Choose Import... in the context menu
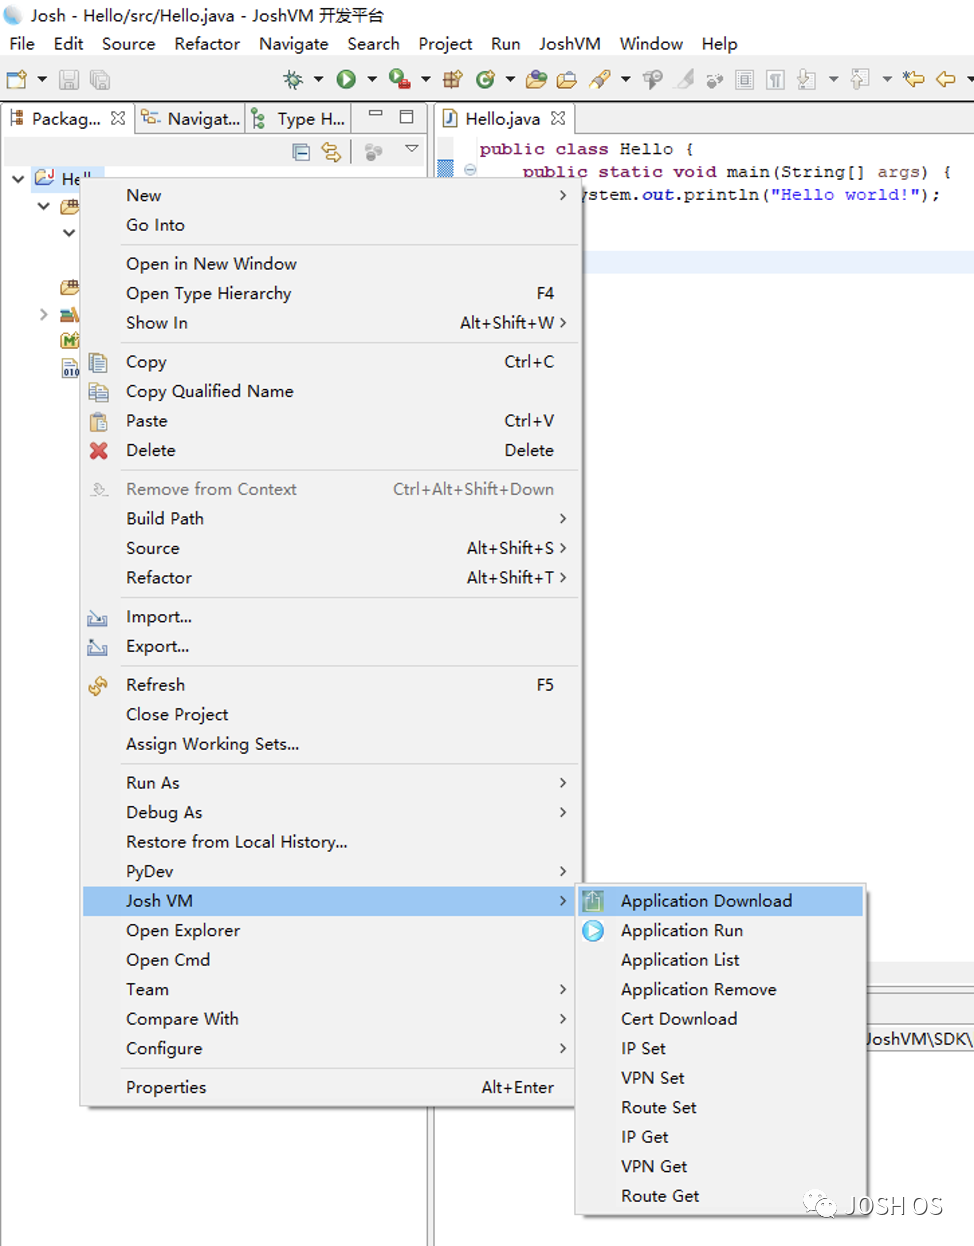This screenshot has height=1246, width=974. click(x=330, y=617)
